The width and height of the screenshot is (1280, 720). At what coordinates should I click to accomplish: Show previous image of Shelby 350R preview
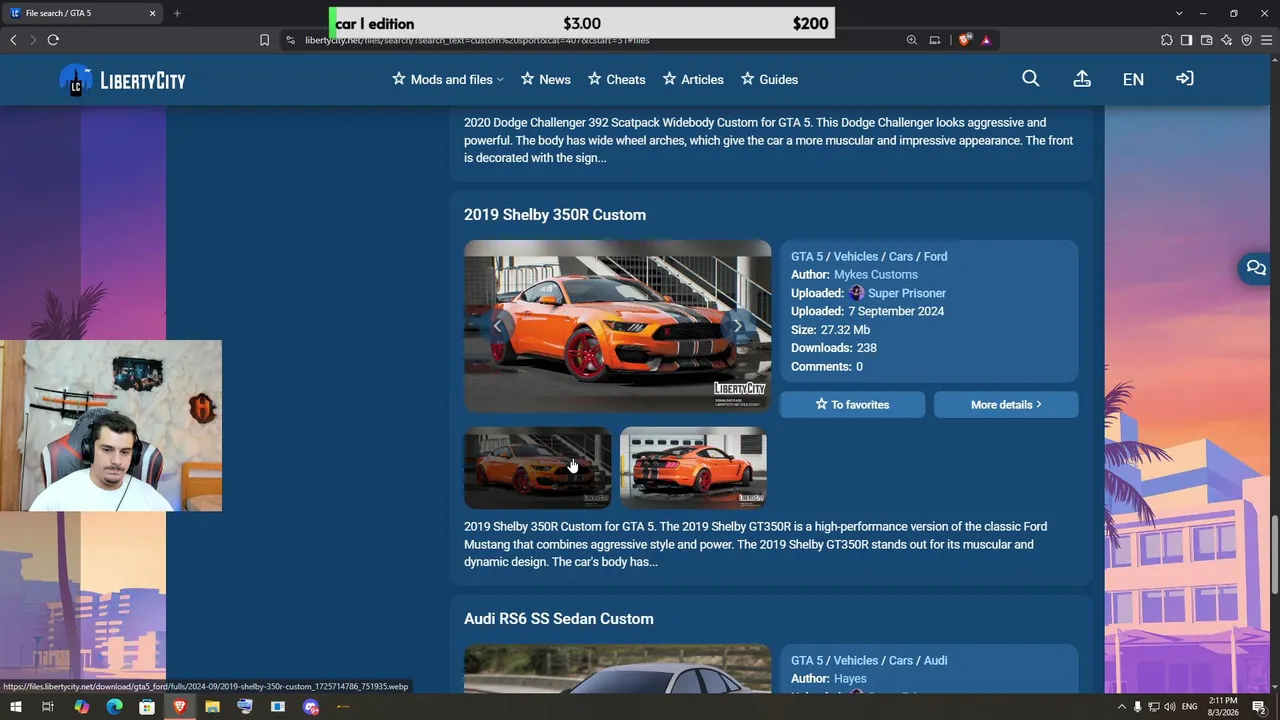497,326
